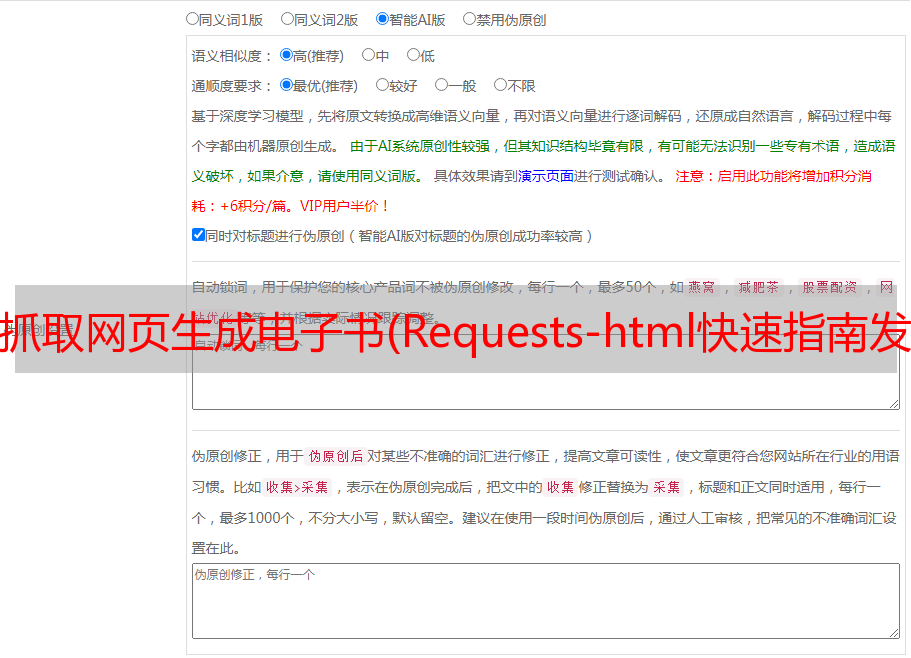The height and width of the screenshot is (658, 911).
Task: Set 语义相似度 to 低
Action: [x=413, y=55]
